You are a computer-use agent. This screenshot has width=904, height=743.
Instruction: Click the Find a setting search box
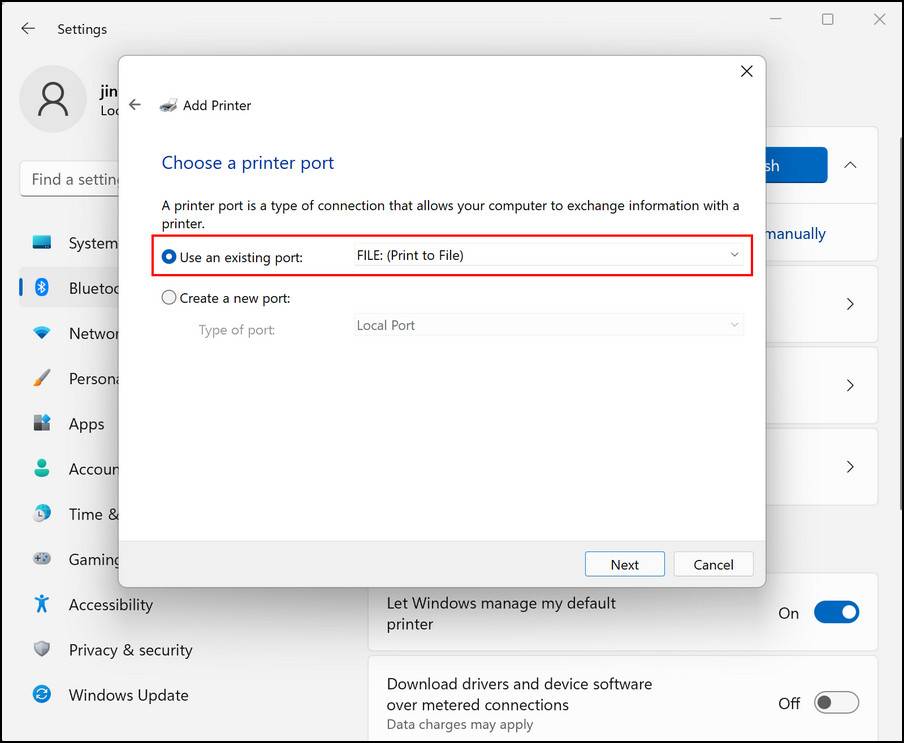pos(75,179)
